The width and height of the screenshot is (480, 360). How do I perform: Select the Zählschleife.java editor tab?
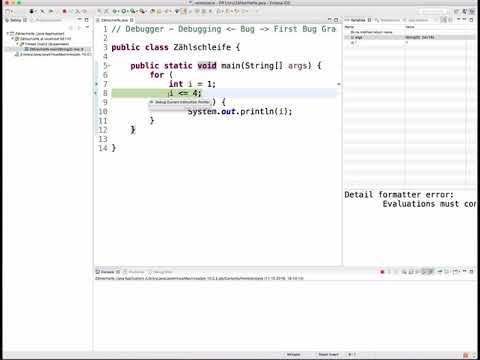(115, 20)
